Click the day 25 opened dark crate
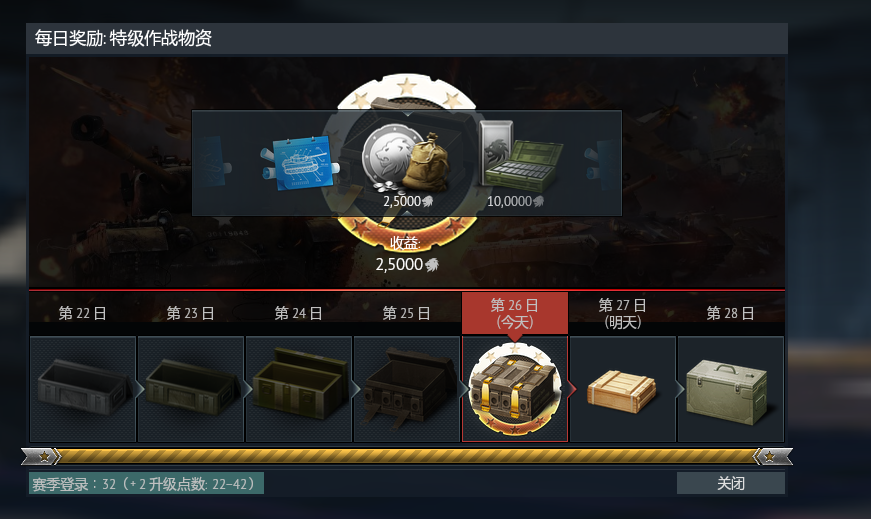The image size is (871, 519). click(x=407, y=389)
